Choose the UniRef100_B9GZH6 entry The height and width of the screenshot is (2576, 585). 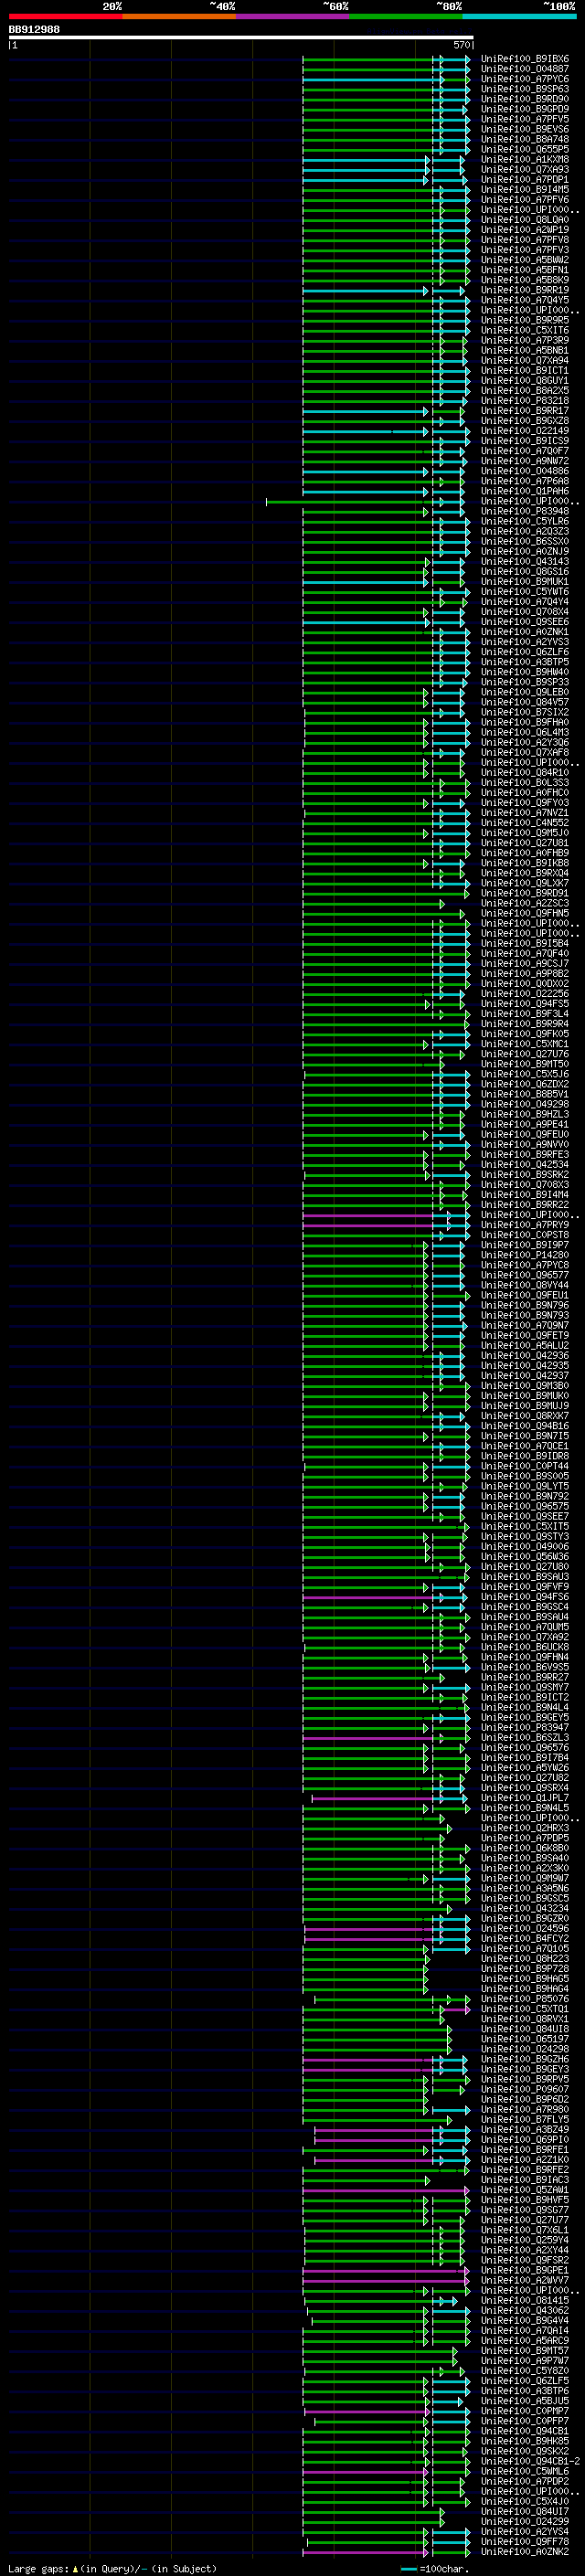524,2059
